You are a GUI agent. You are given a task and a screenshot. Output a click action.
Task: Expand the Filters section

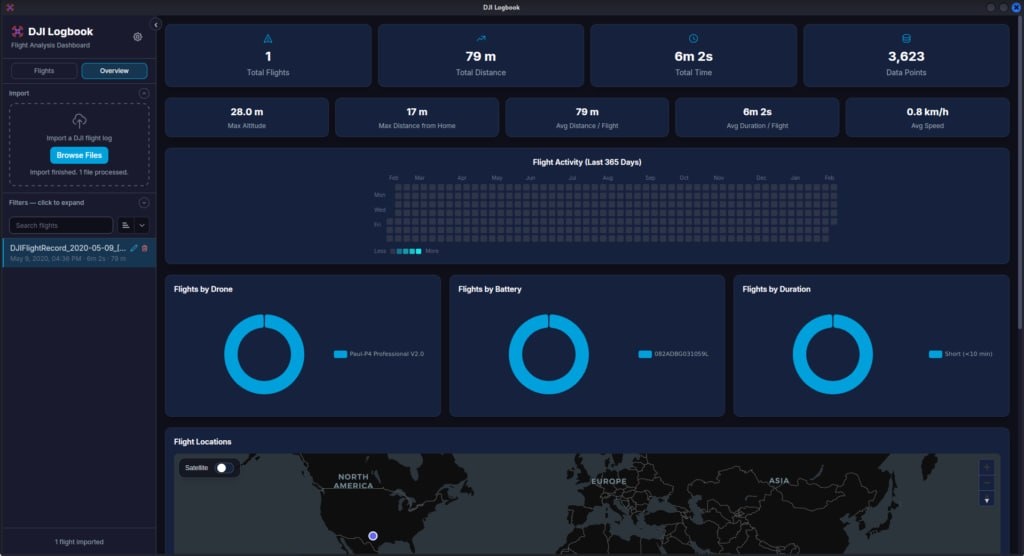point(144,203)
